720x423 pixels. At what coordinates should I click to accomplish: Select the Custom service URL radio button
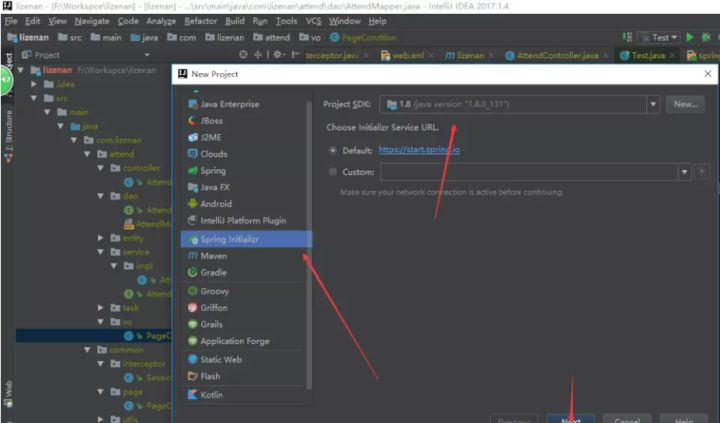pyautogui.click(x=333, y=172)
